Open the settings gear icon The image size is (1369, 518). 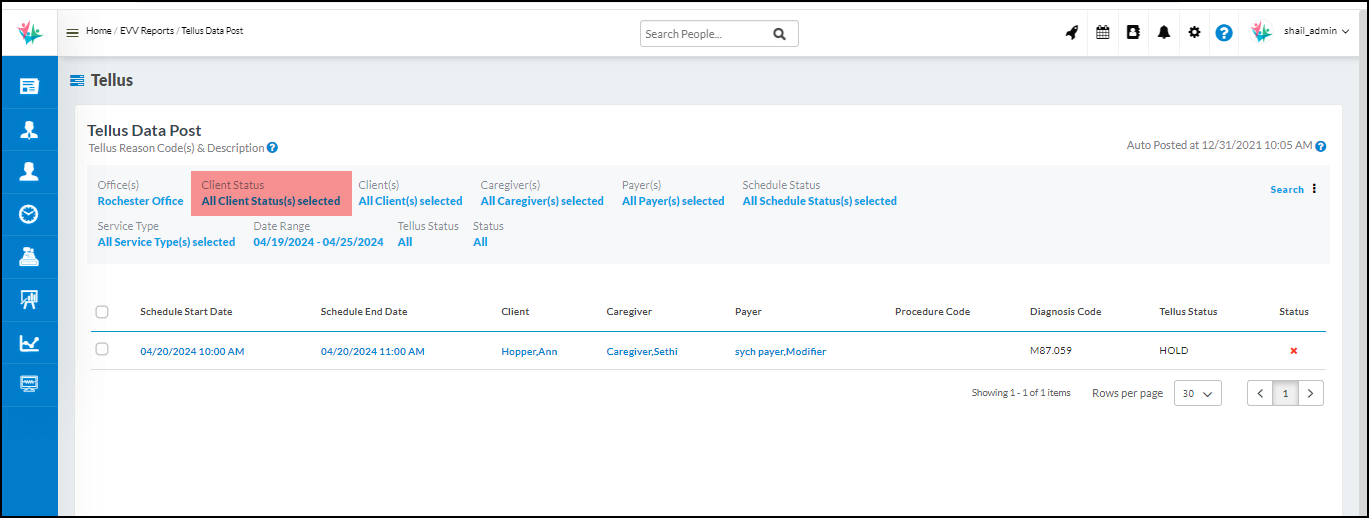click(x=1193, y=32)
